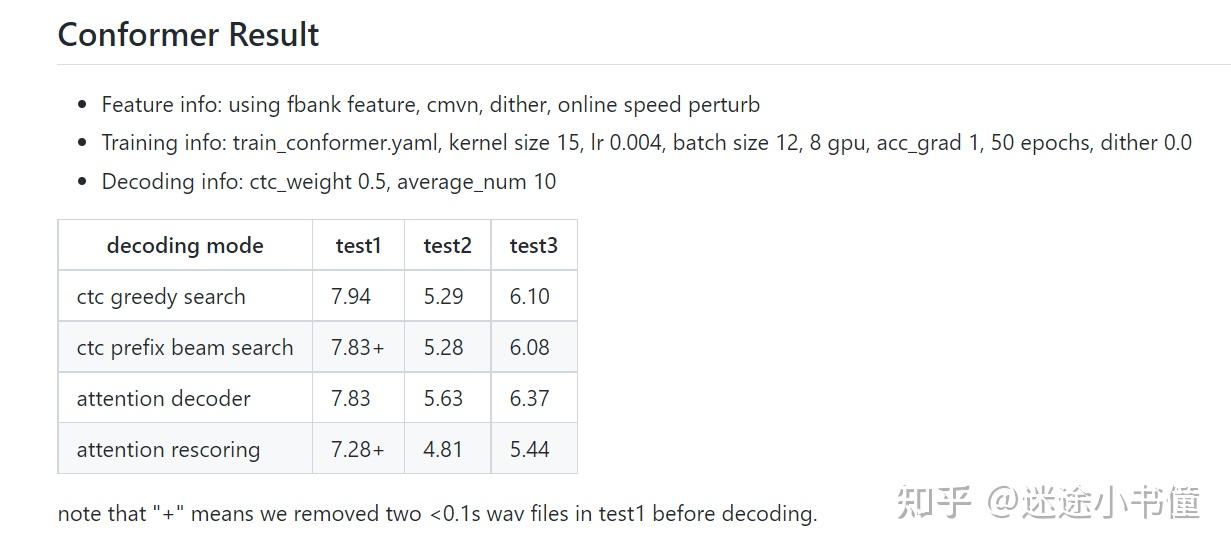This screenshot has width=1231, height=551.
Task: Click the 7.28+ attention rescoring value
Action: 357,450
